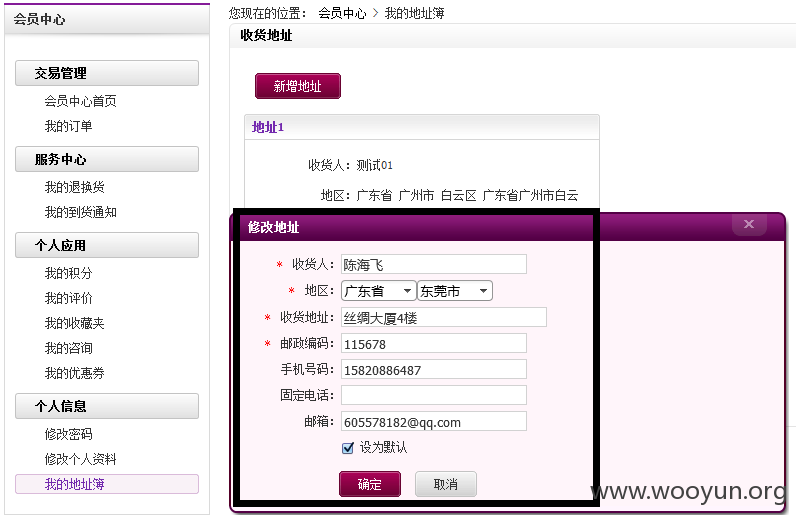Focus the 邮箱 email input field
This screenshot has width=796, height=520.
pyautogui.click(x=434, y=421)
